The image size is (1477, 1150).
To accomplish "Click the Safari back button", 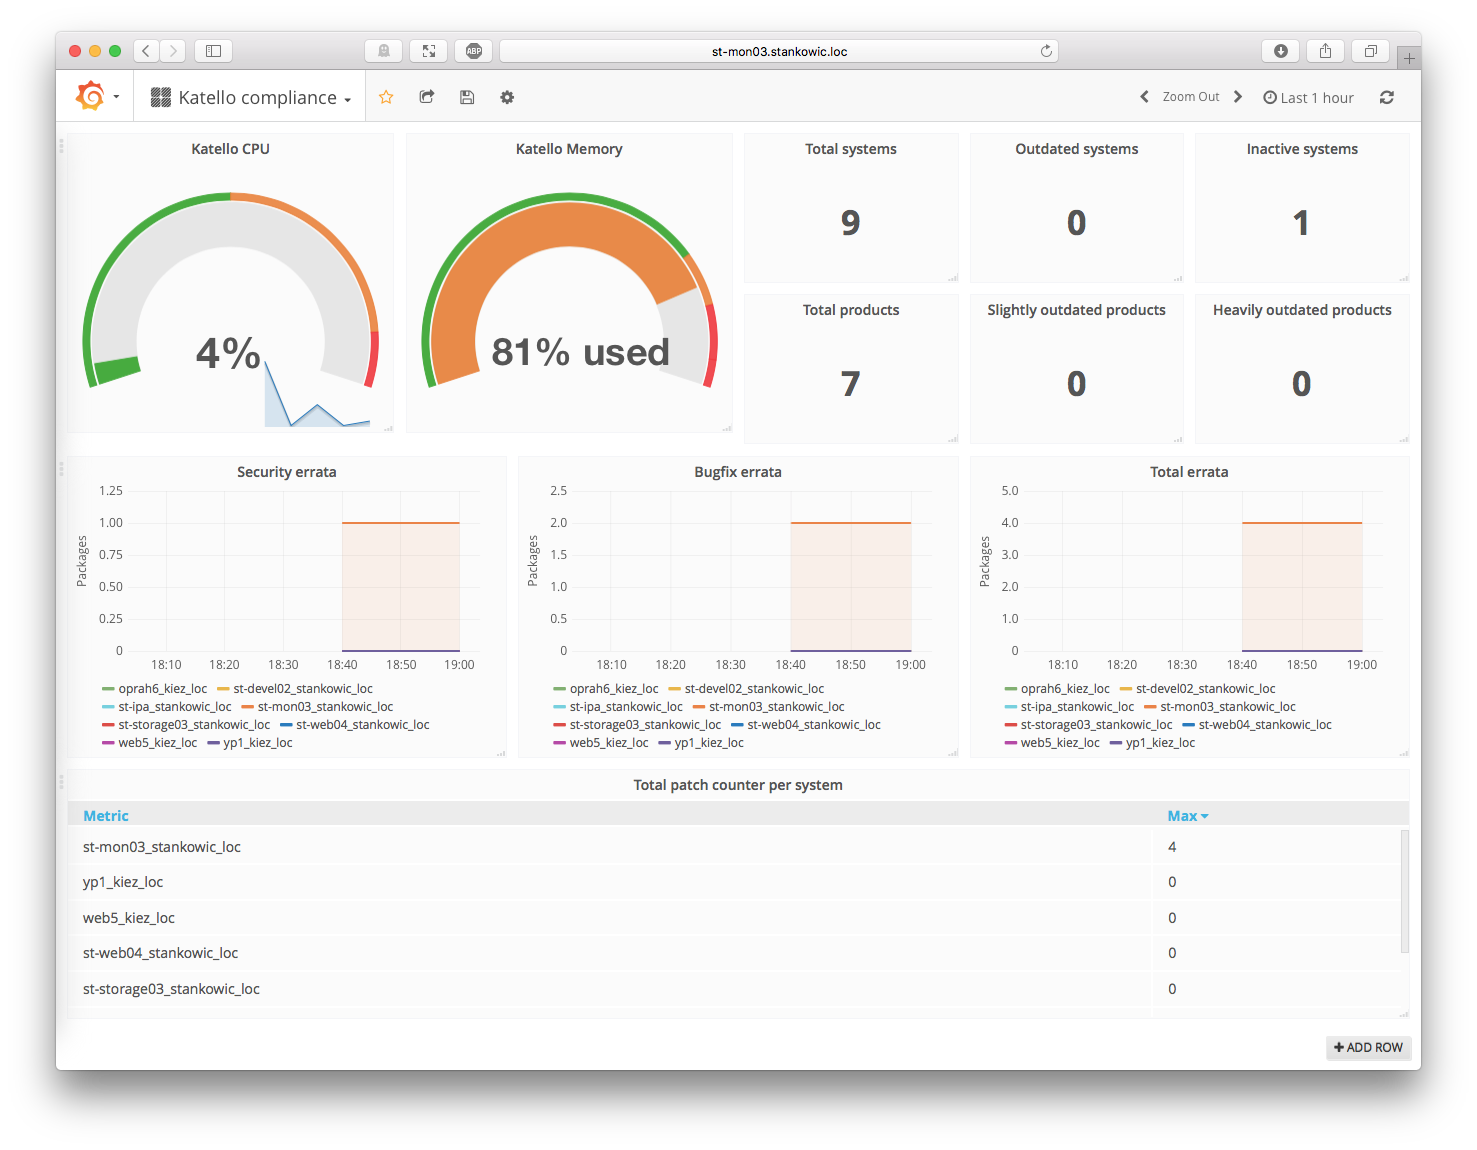I will (x=146, y=50).
